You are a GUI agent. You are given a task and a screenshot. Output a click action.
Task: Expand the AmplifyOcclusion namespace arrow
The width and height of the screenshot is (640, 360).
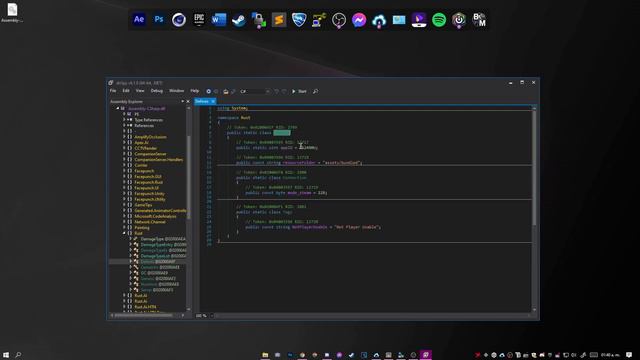[124, 137]
